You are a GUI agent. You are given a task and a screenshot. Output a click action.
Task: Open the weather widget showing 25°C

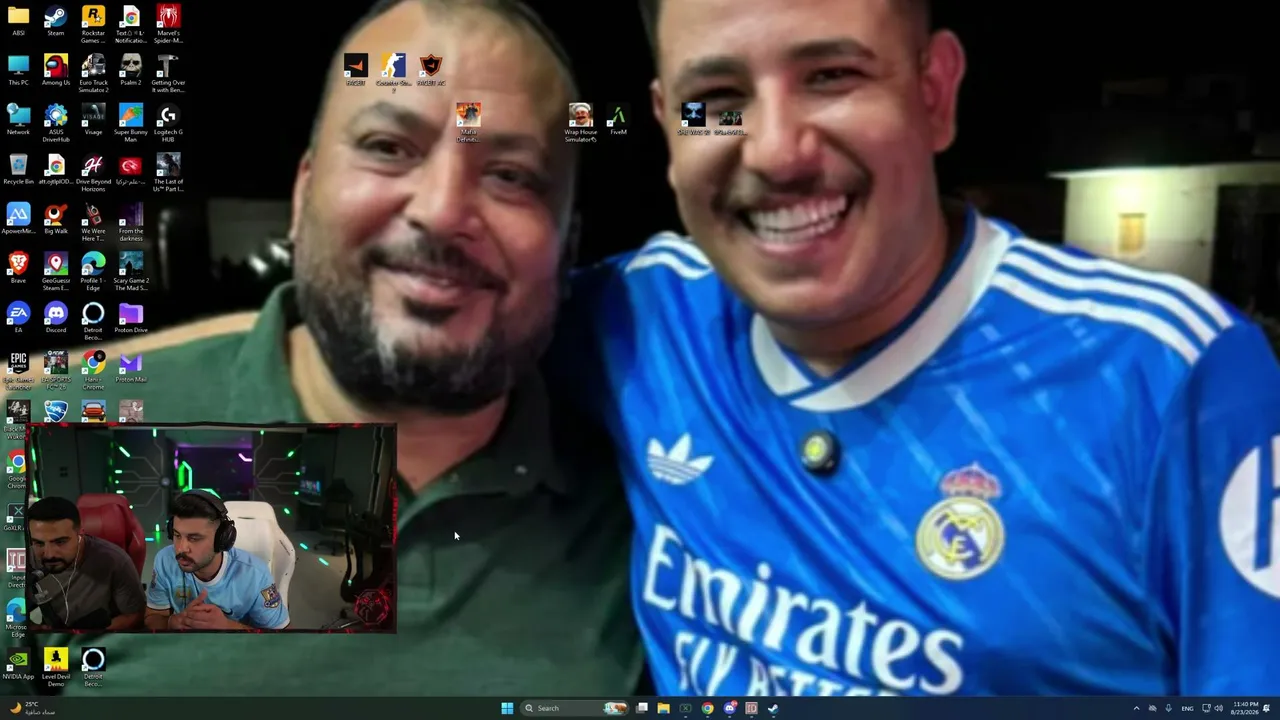30,708
